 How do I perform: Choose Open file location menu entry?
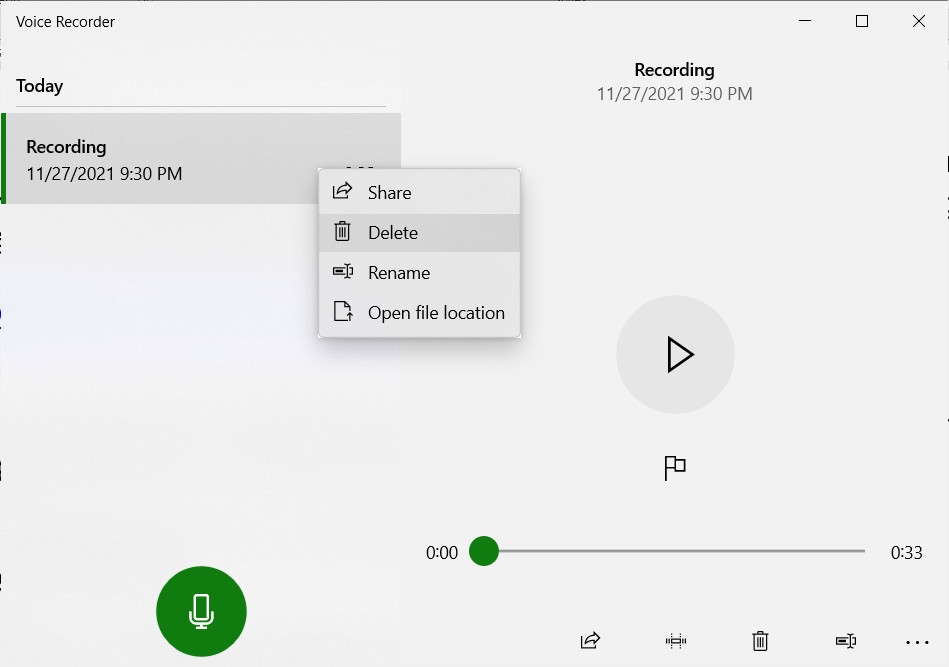[x=419, y=312]
